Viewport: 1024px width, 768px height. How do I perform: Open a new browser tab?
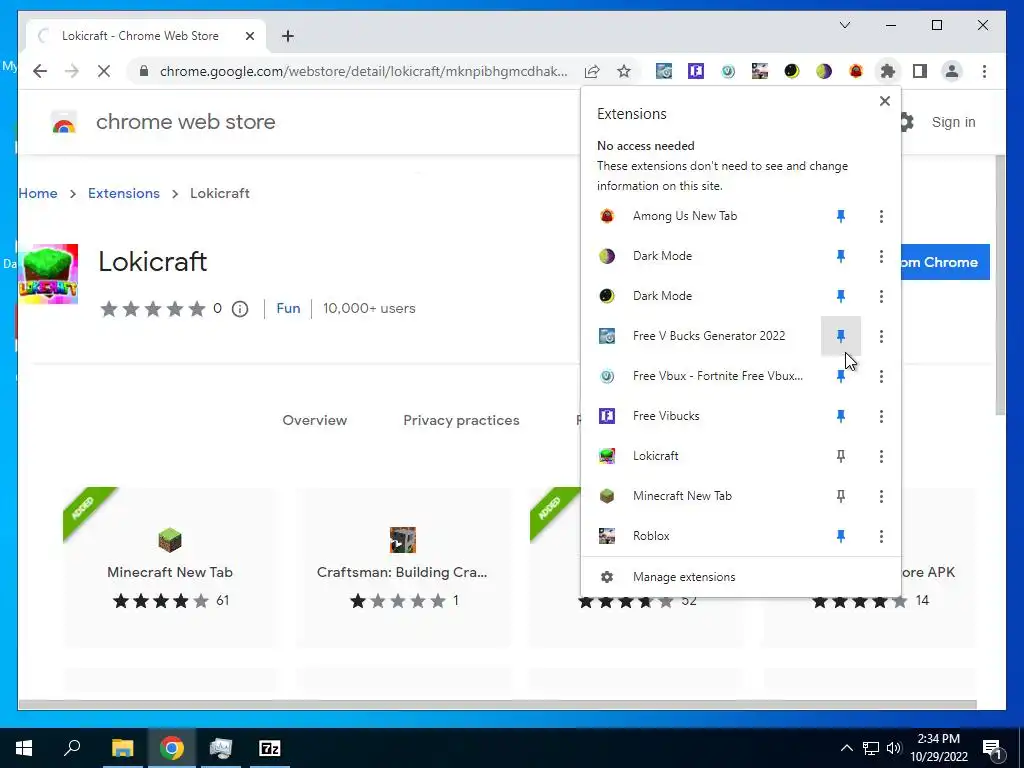[x=287, y=36]
